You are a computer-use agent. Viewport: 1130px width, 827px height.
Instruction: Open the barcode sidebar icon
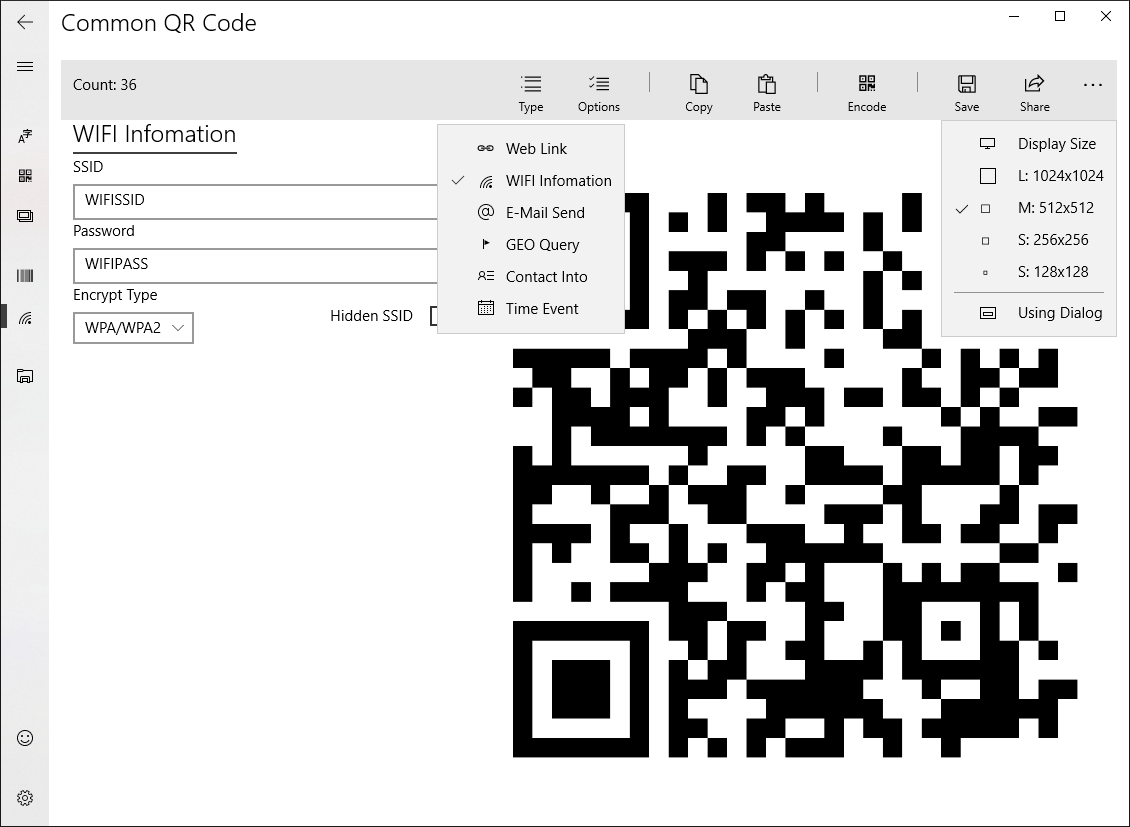point(25,275)
